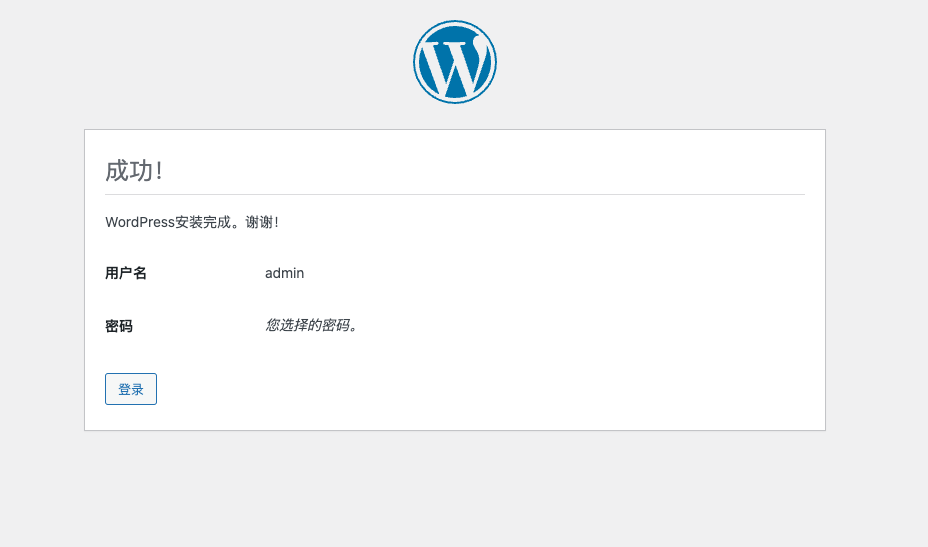The width and height of the screenshot is (928, 547).
Task: Click the 密码 label
Action: 119,326
